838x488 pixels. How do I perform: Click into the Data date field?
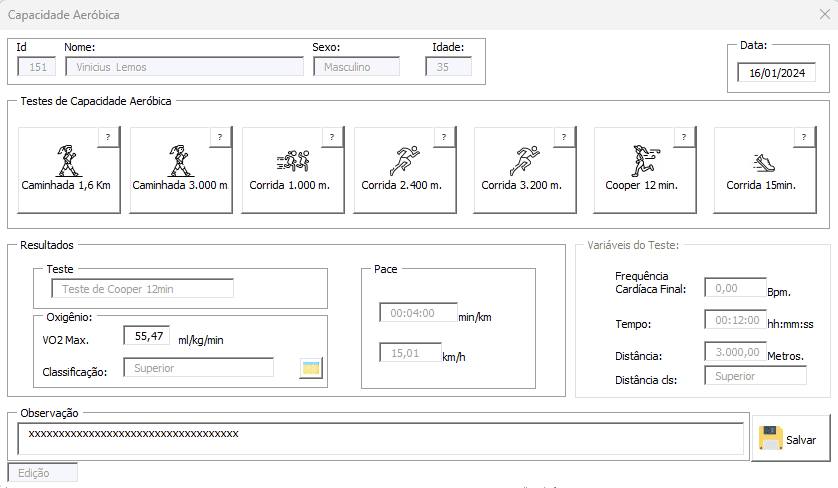[x=777, y=73]
